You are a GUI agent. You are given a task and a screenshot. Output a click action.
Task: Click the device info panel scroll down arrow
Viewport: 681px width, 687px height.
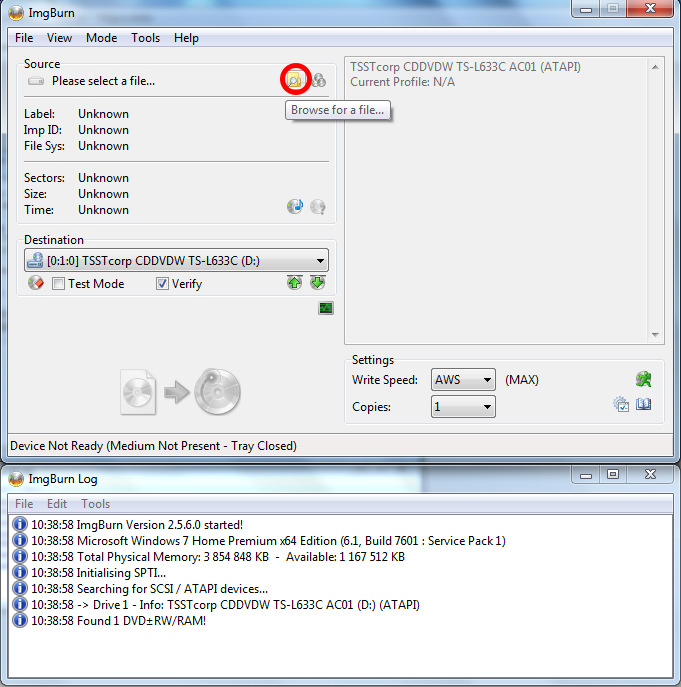[655, 335]
